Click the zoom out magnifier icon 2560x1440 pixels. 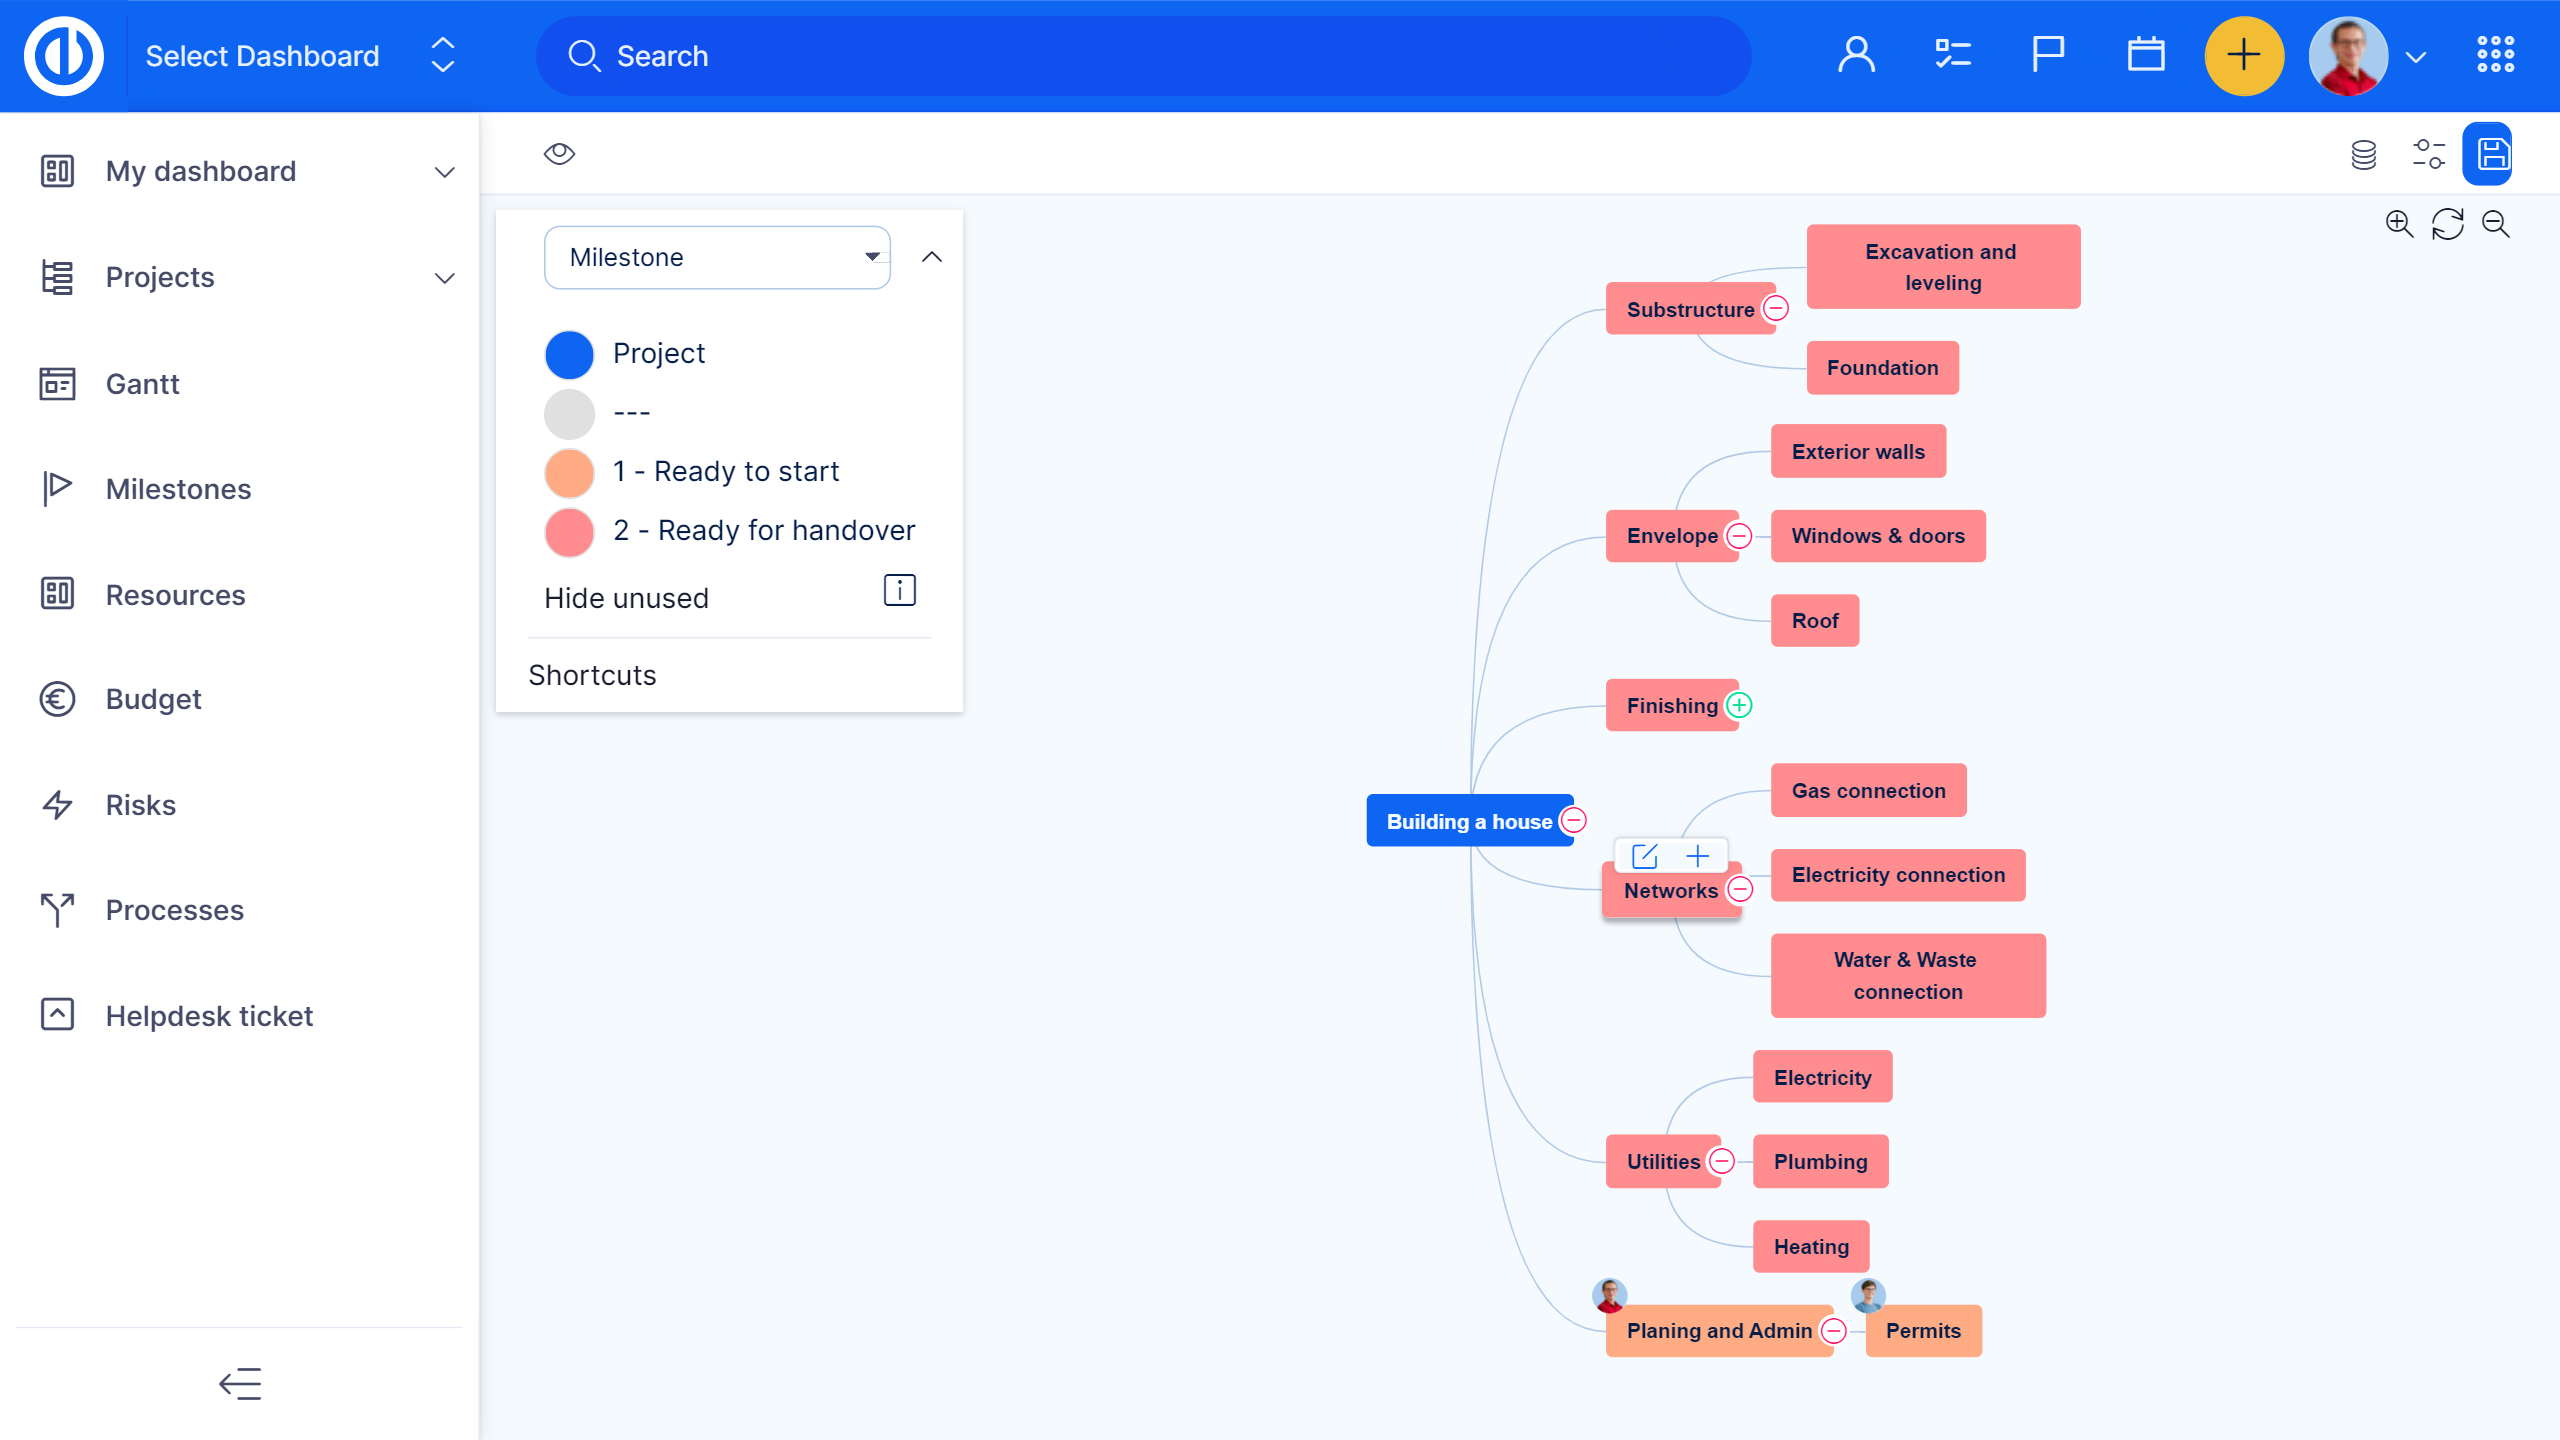click(x=2496, y=224)
